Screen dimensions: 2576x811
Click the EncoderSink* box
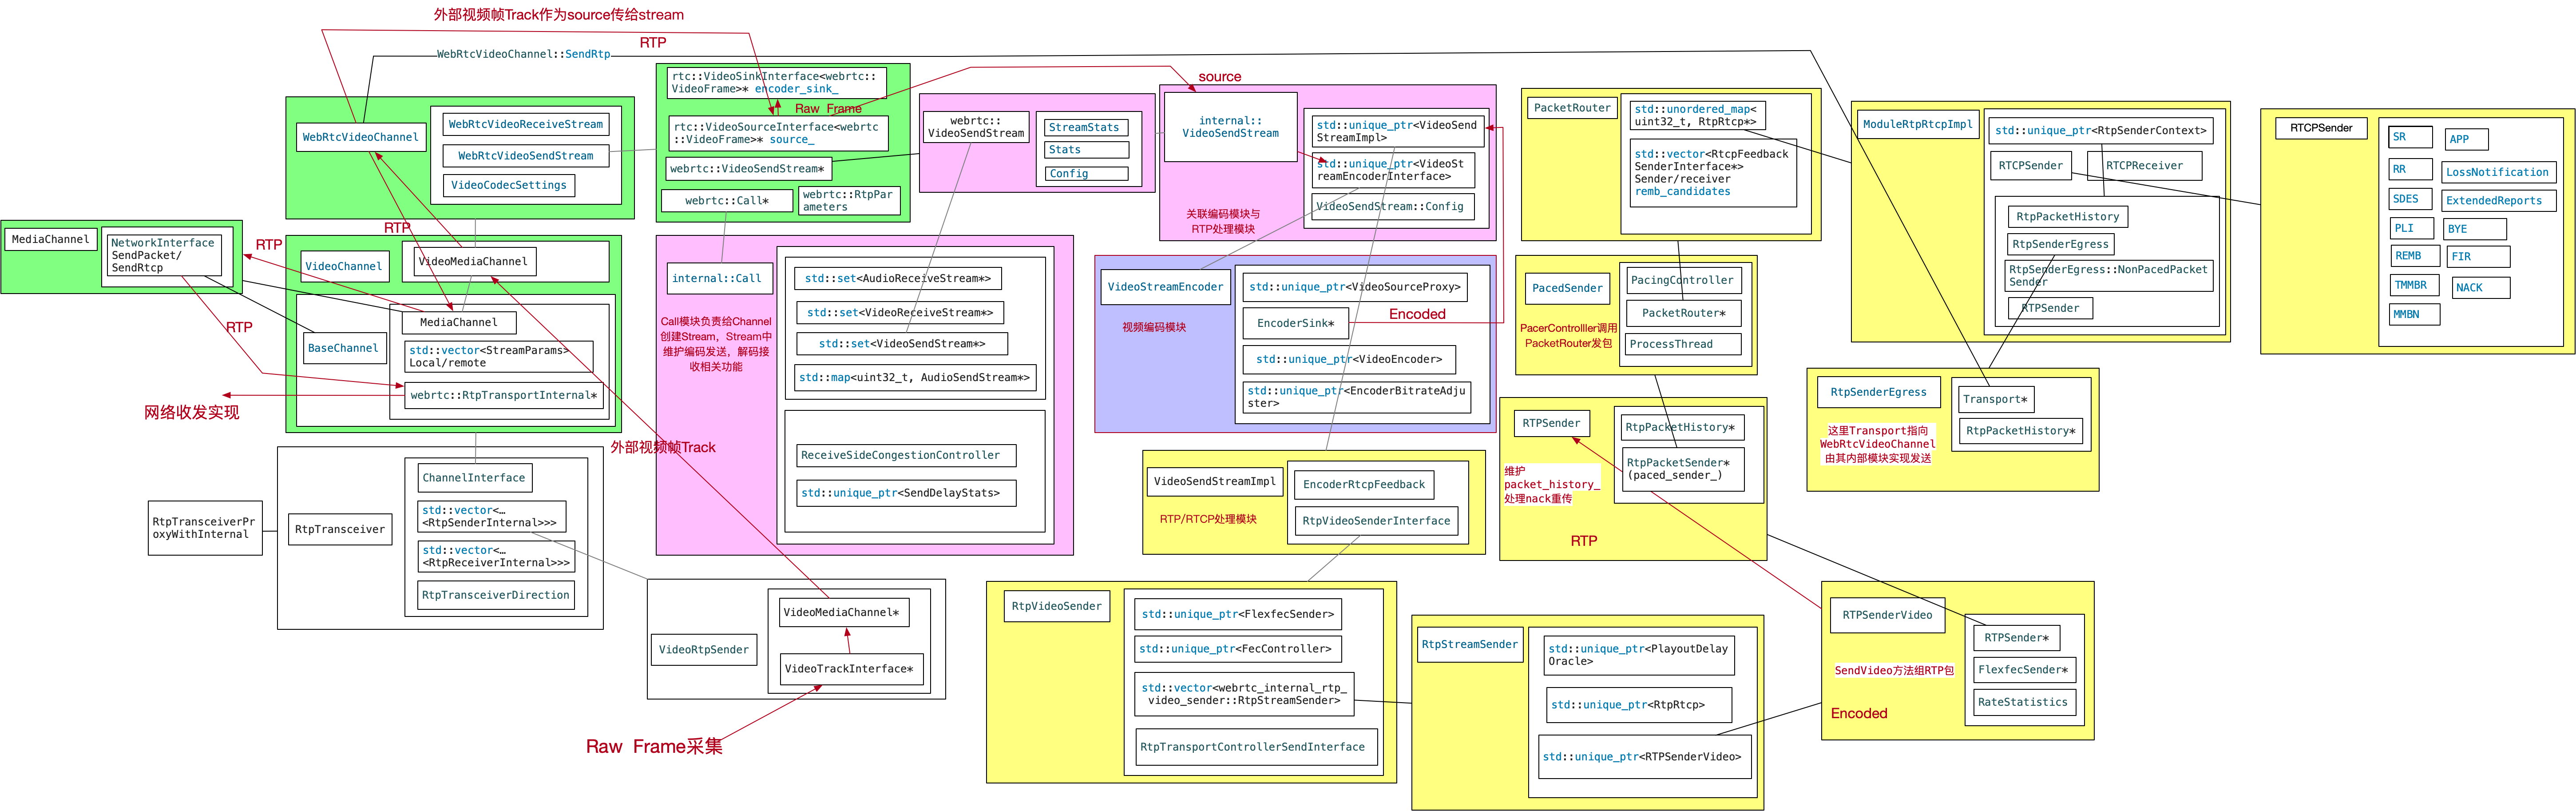[1296, 323]
